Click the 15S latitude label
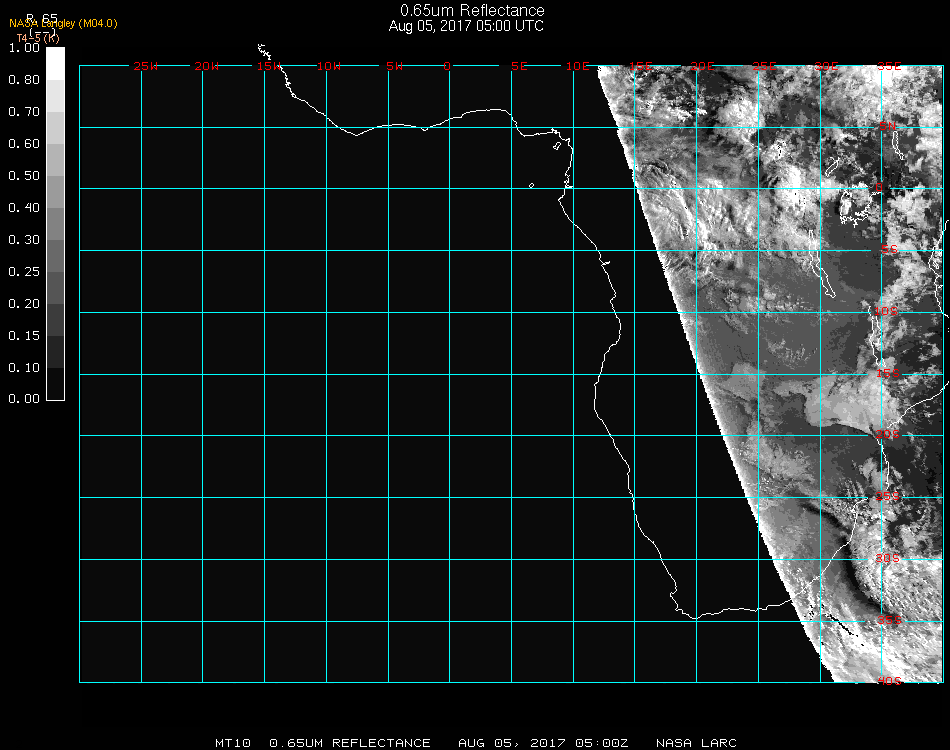The height and width of the screenshot is (750, 950). pos(888,374)
